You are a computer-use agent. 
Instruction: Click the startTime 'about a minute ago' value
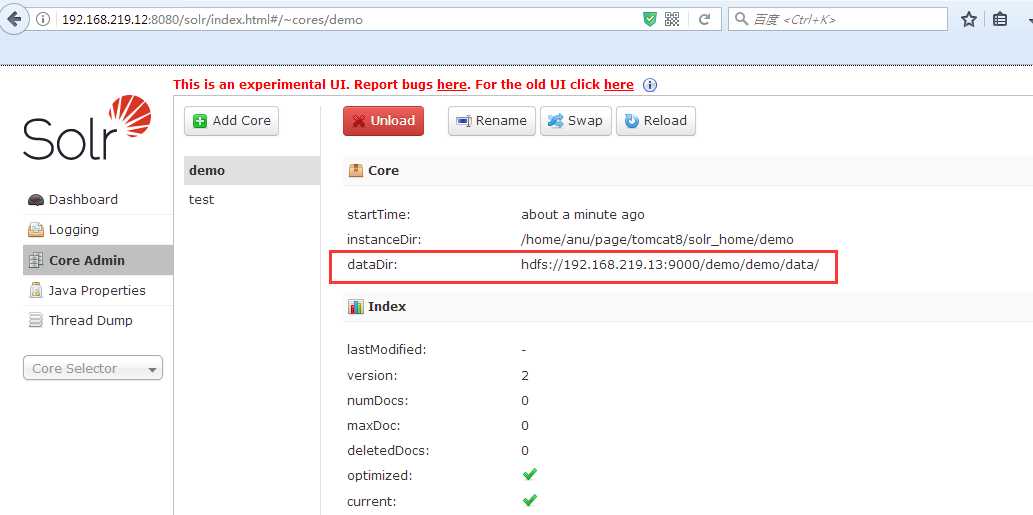(583, 215)
